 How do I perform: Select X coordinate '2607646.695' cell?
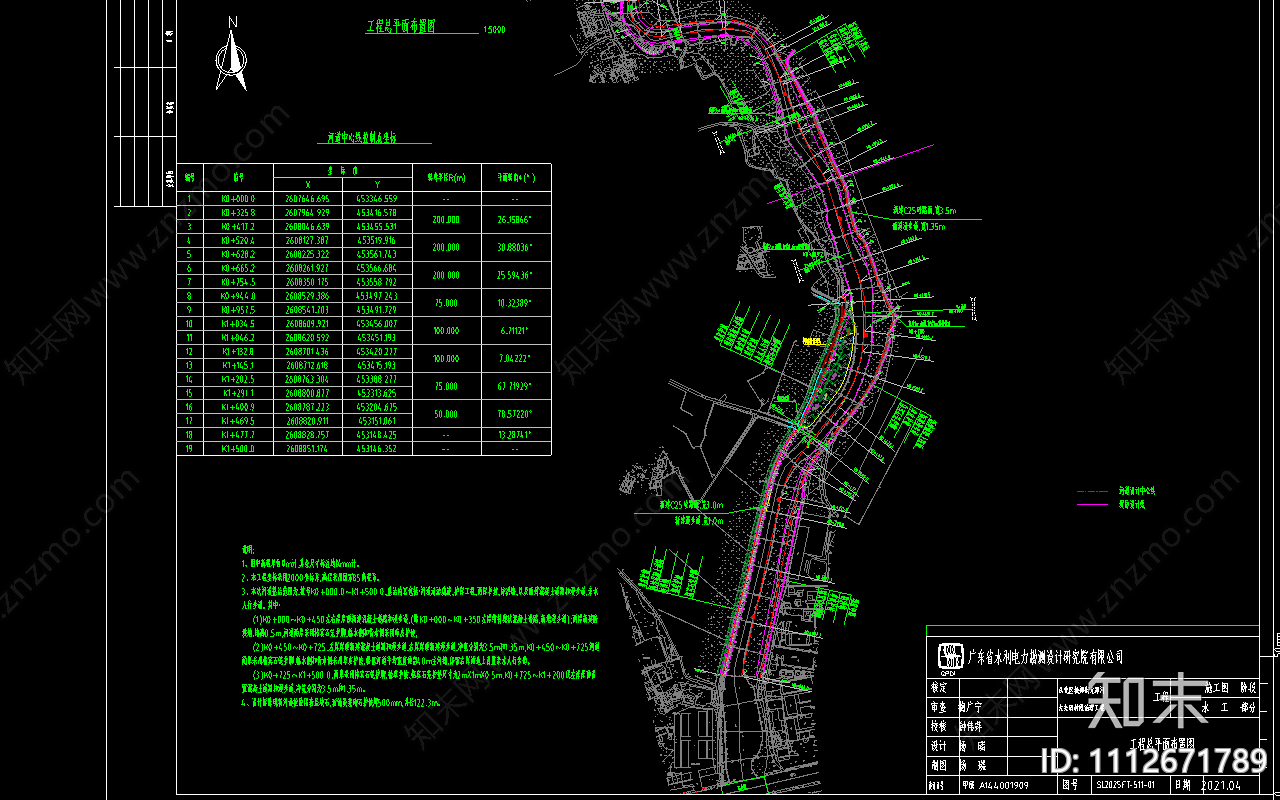click(308, 199)
